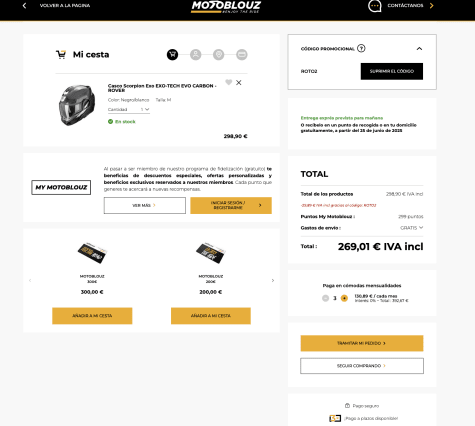Collapse the Código promocional section
475x426 pixels.
coord(419,49)
